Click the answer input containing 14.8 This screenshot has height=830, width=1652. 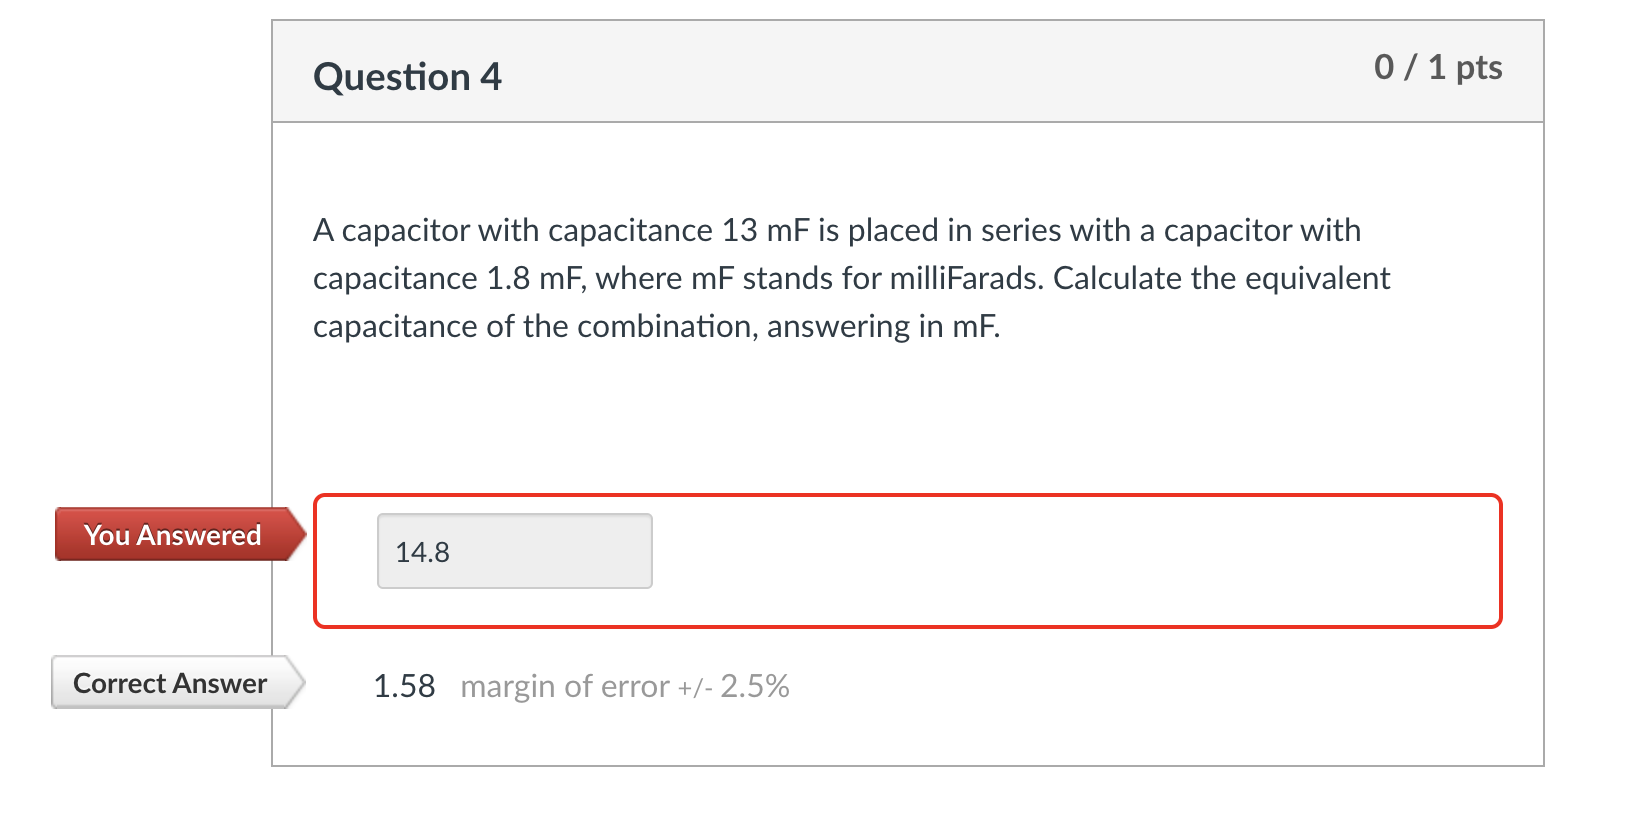point(514,551)
